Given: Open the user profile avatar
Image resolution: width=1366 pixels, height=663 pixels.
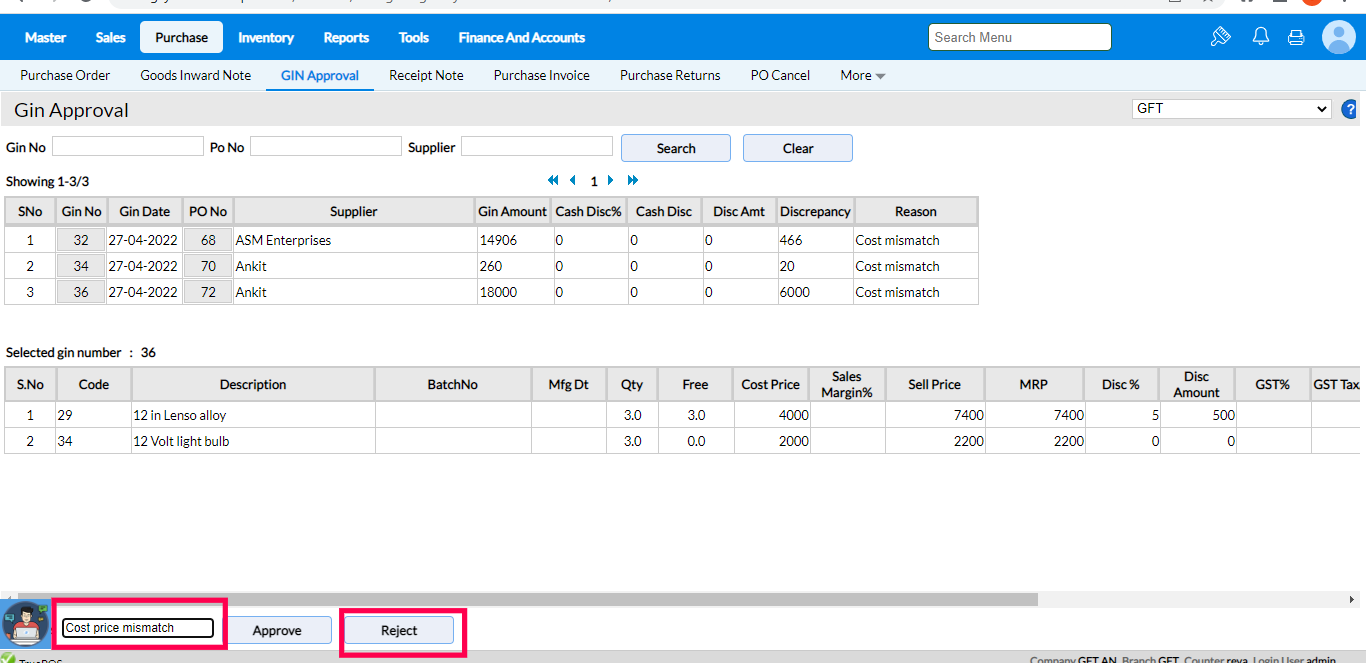Looking at the screenshot, I should click(1338, 37).
